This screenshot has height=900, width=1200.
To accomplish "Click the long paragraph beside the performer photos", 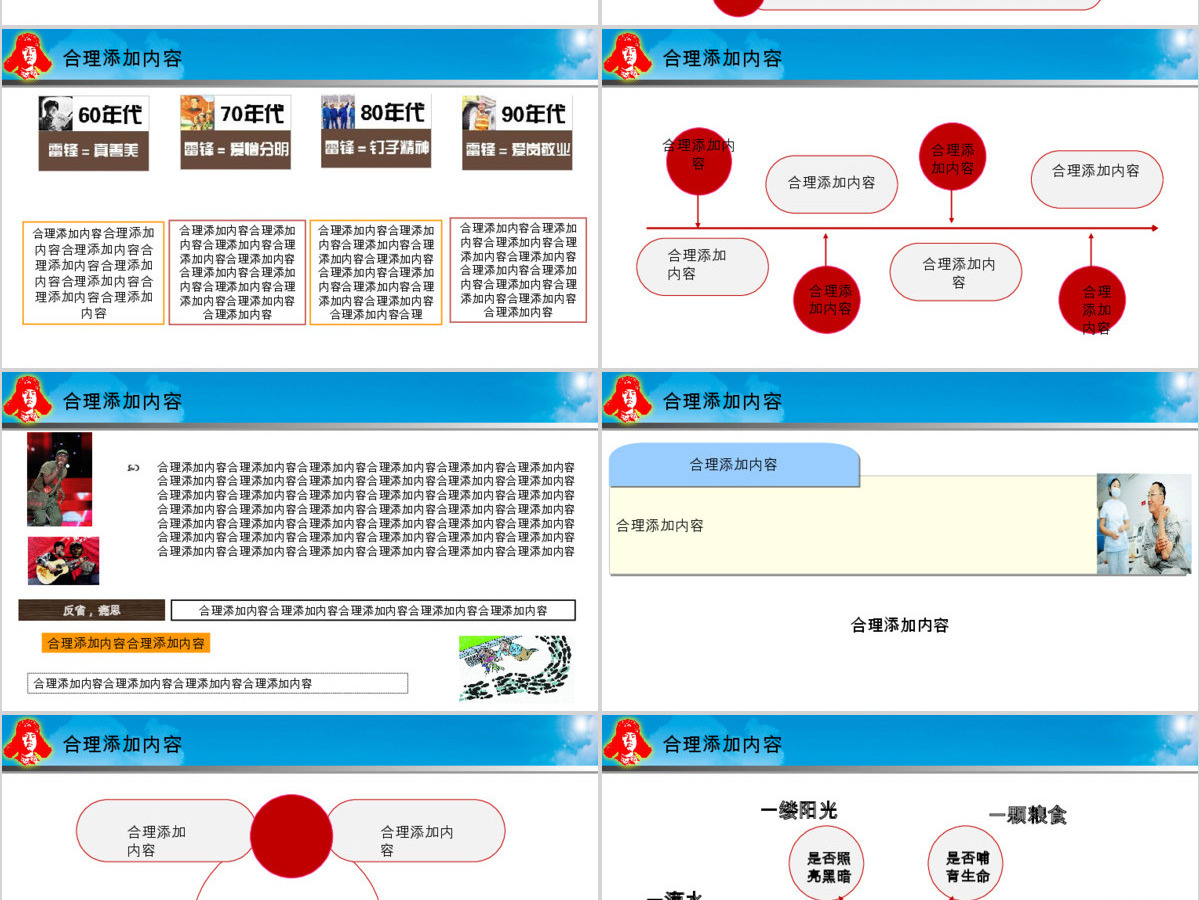I will point(366,509).
